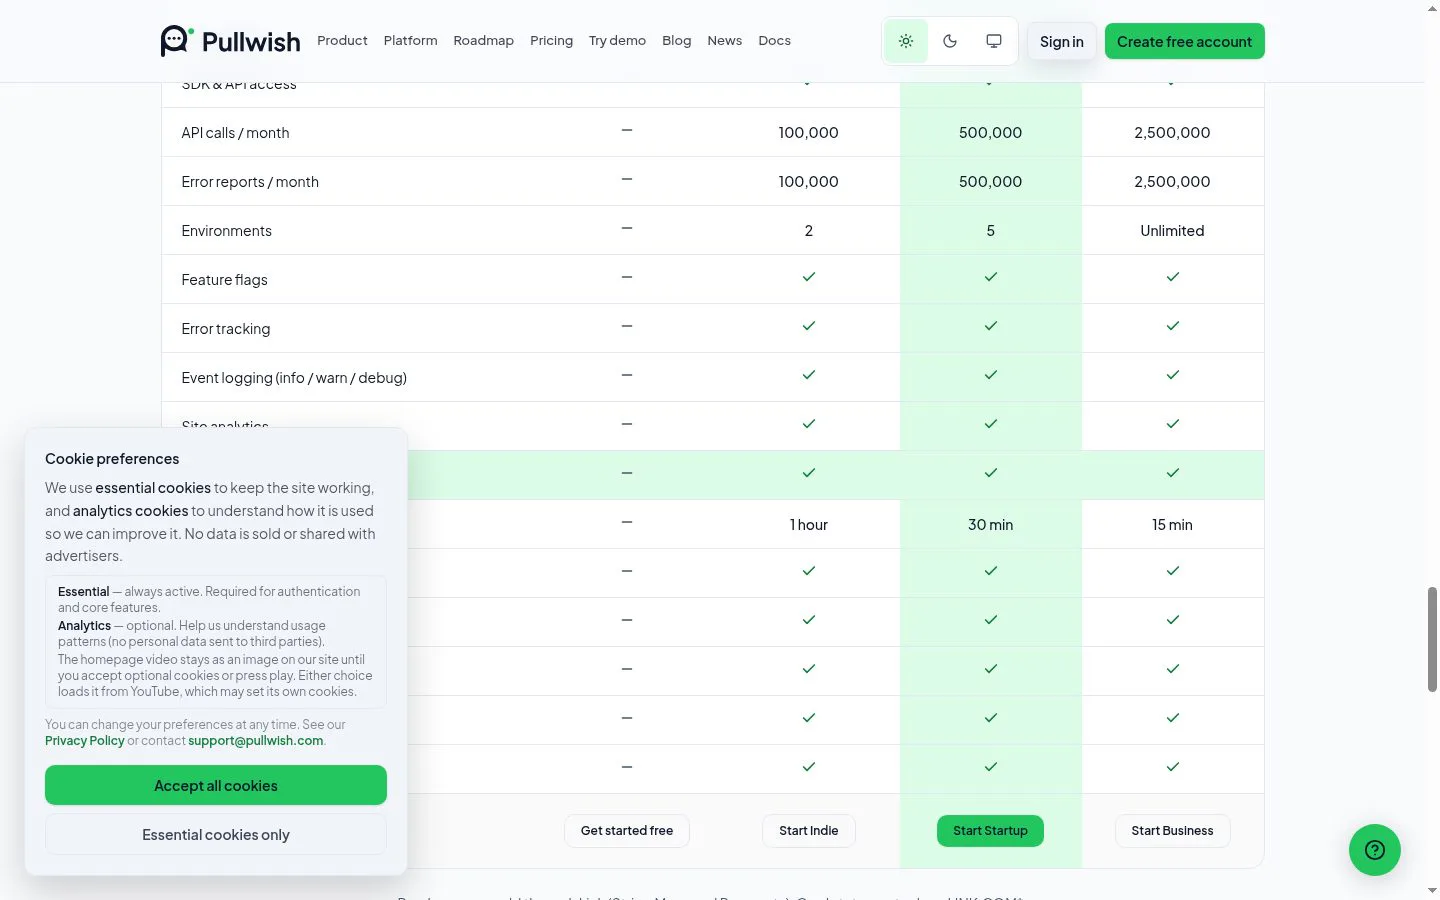Click Create free account

pos(1185,41)
